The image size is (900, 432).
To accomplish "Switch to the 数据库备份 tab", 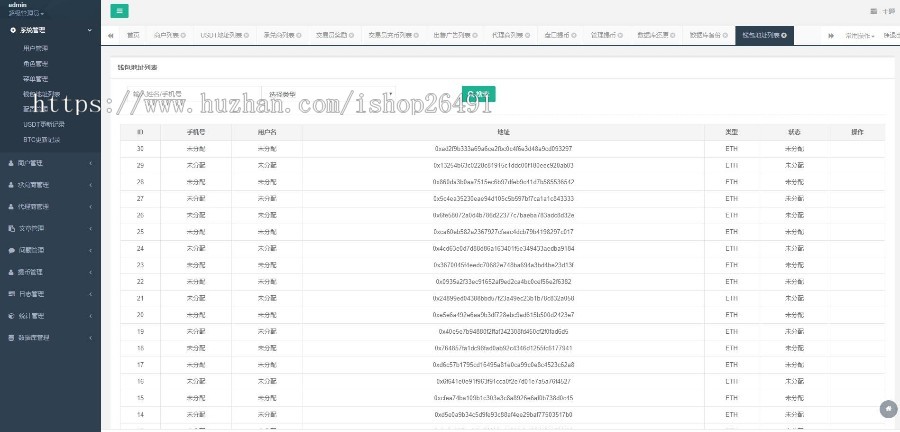I will point(709,36).
